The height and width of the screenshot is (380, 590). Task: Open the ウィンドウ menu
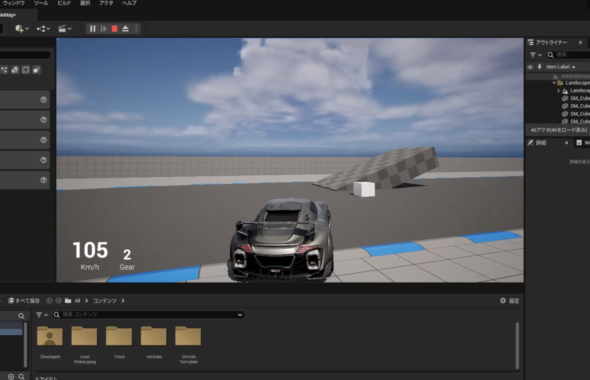[14, 3]
